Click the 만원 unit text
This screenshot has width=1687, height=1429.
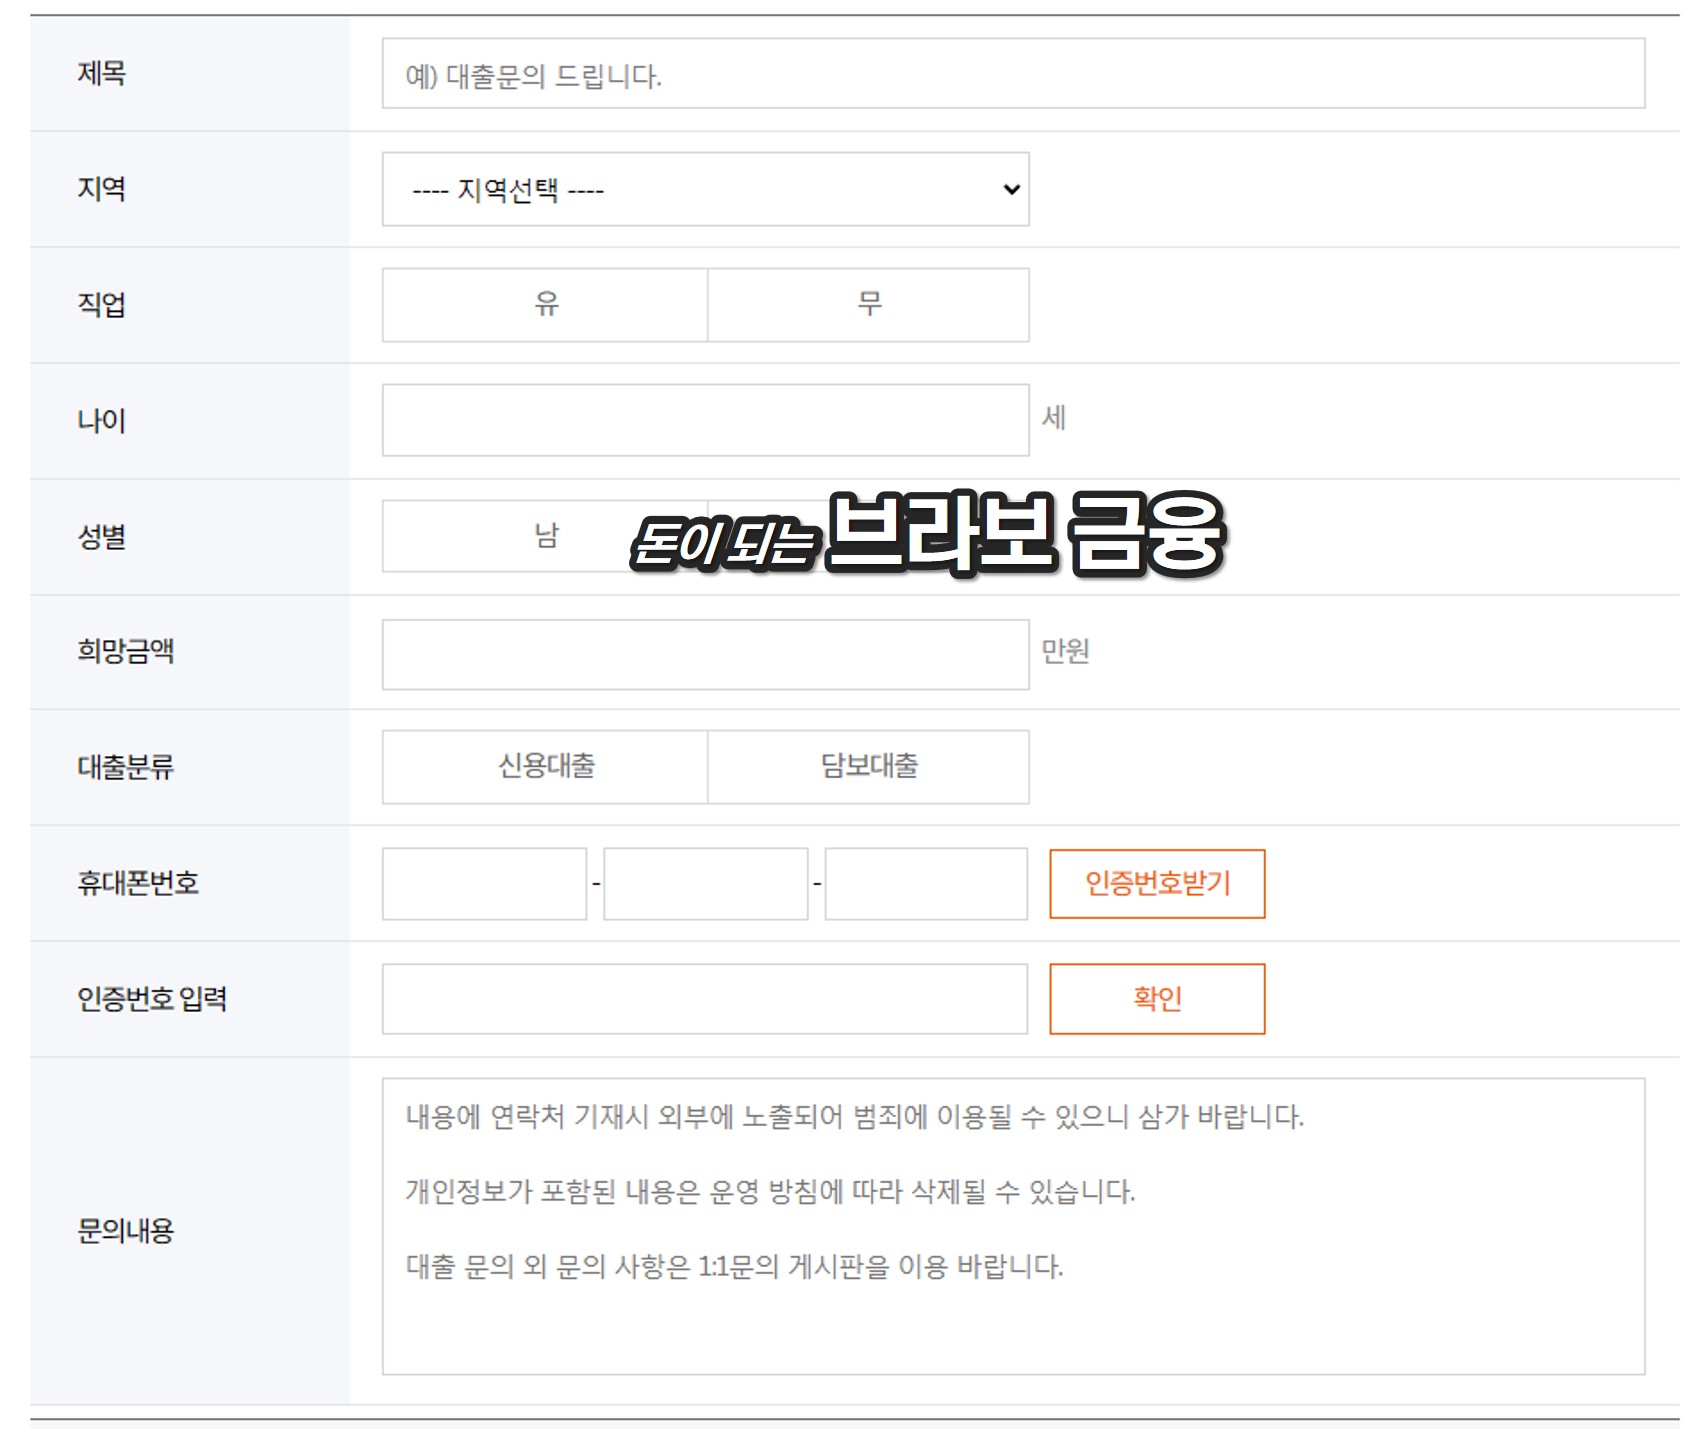pos(1065,652)
